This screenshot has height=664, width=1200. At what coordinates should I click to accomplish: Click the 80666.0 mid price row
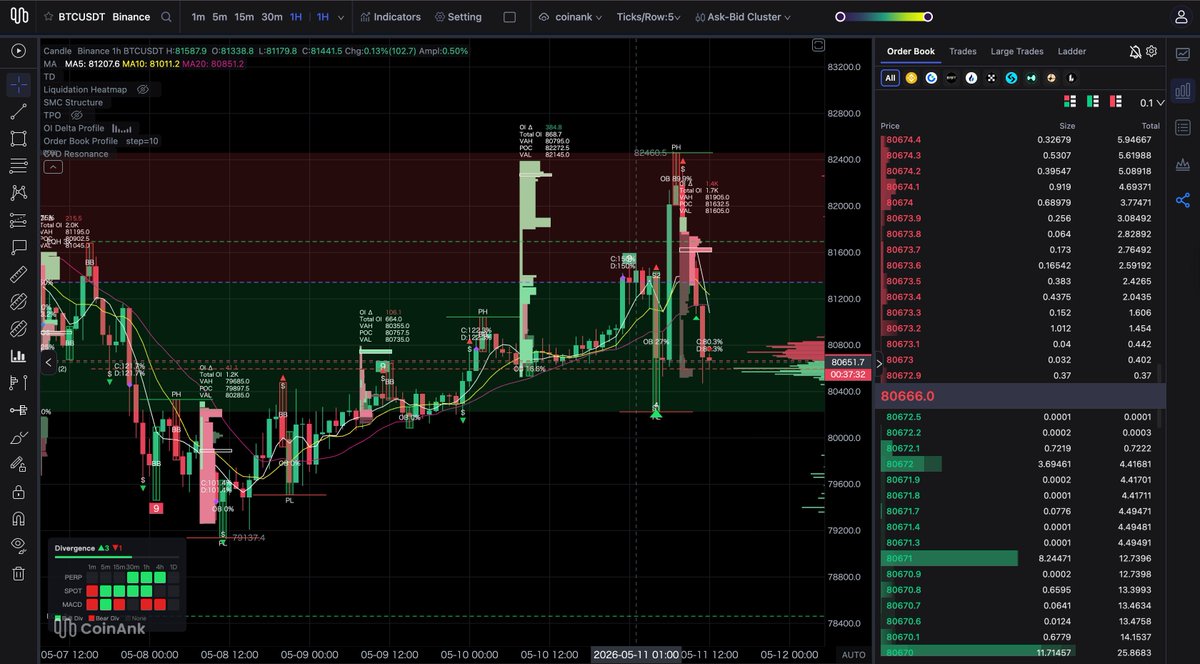1020,396
